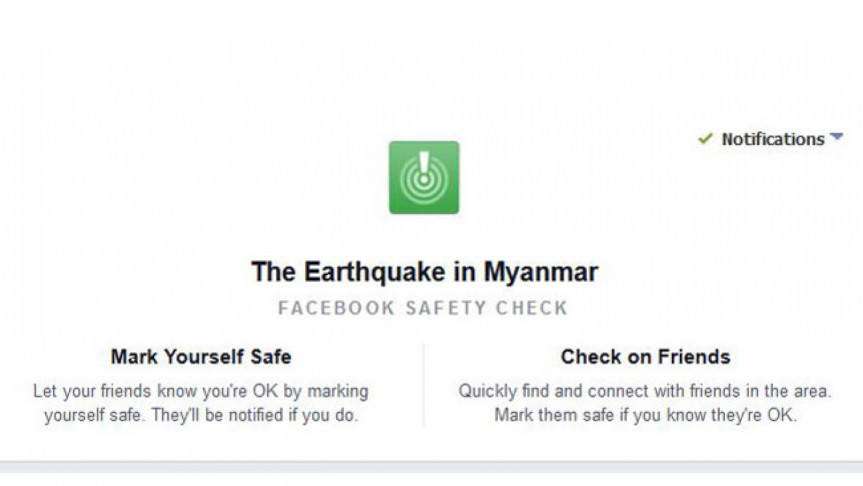Open the Notifications menu label
Viewport: 863px width, 486px height.
(x=773, y=139)
